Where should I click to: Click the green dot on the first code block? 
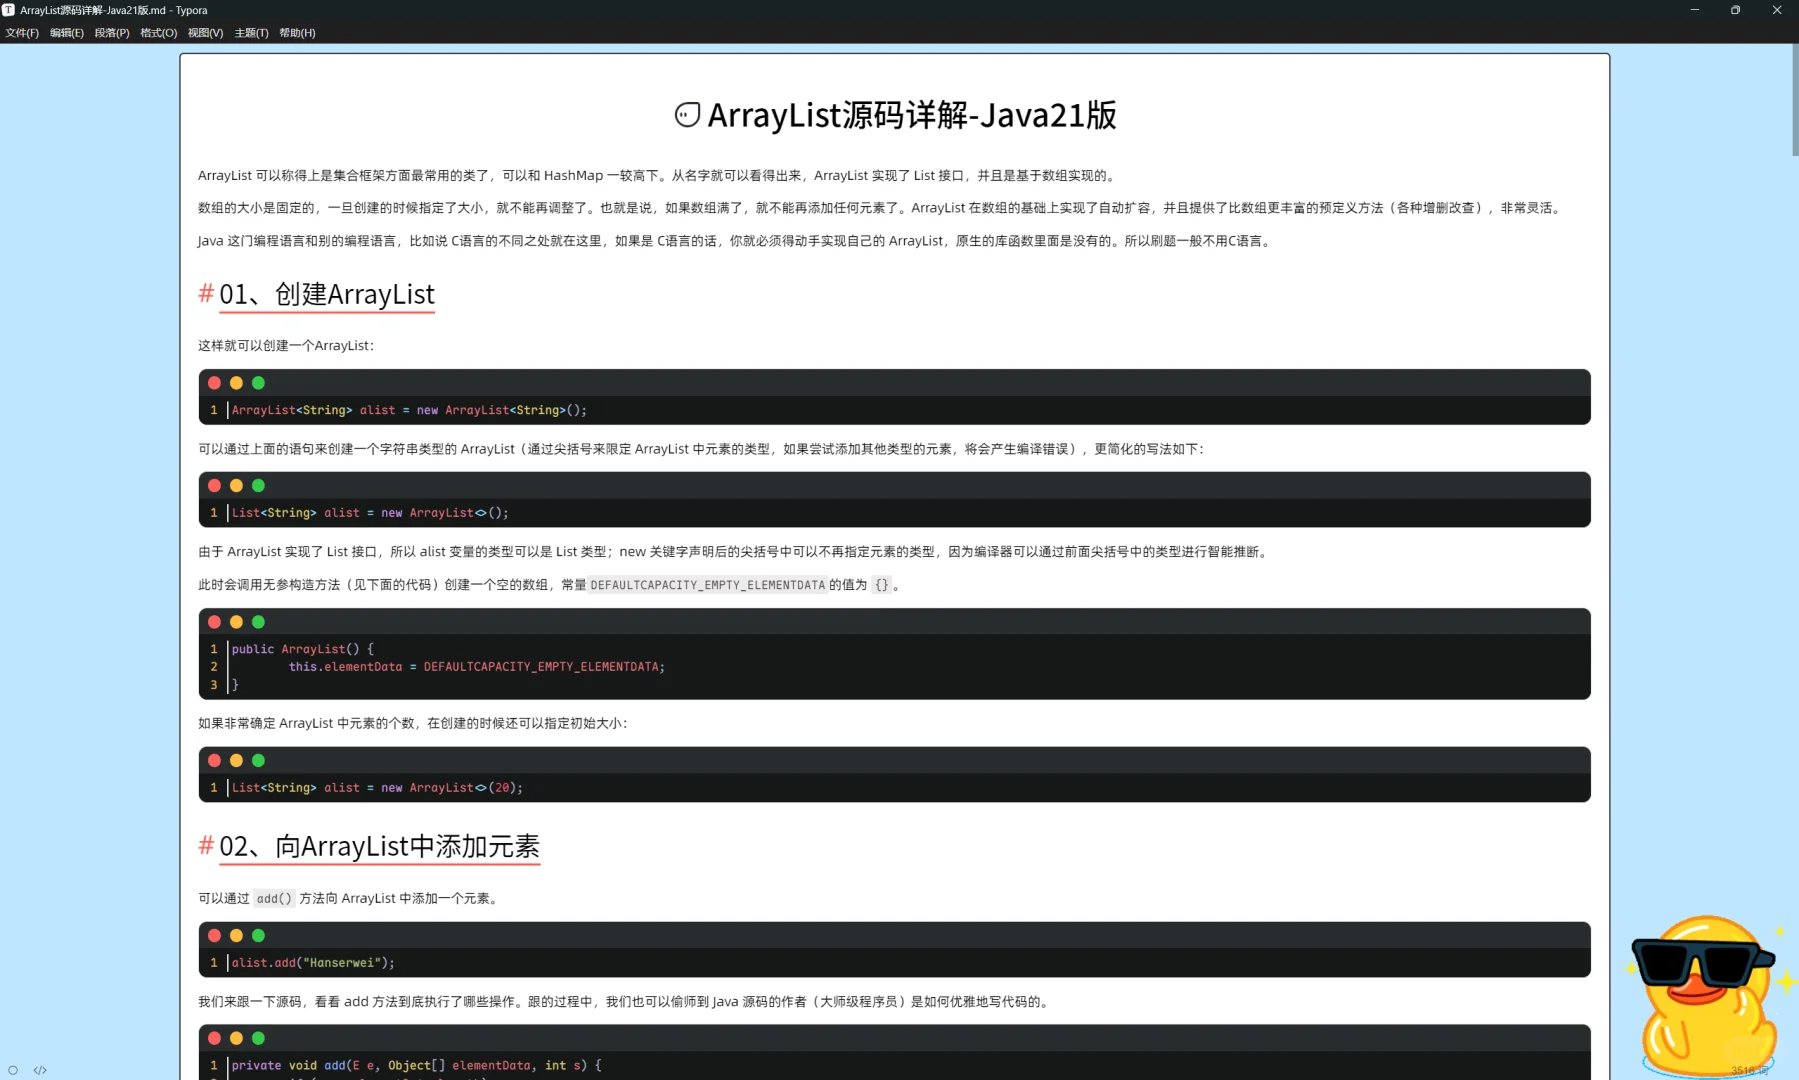[258, 383]
